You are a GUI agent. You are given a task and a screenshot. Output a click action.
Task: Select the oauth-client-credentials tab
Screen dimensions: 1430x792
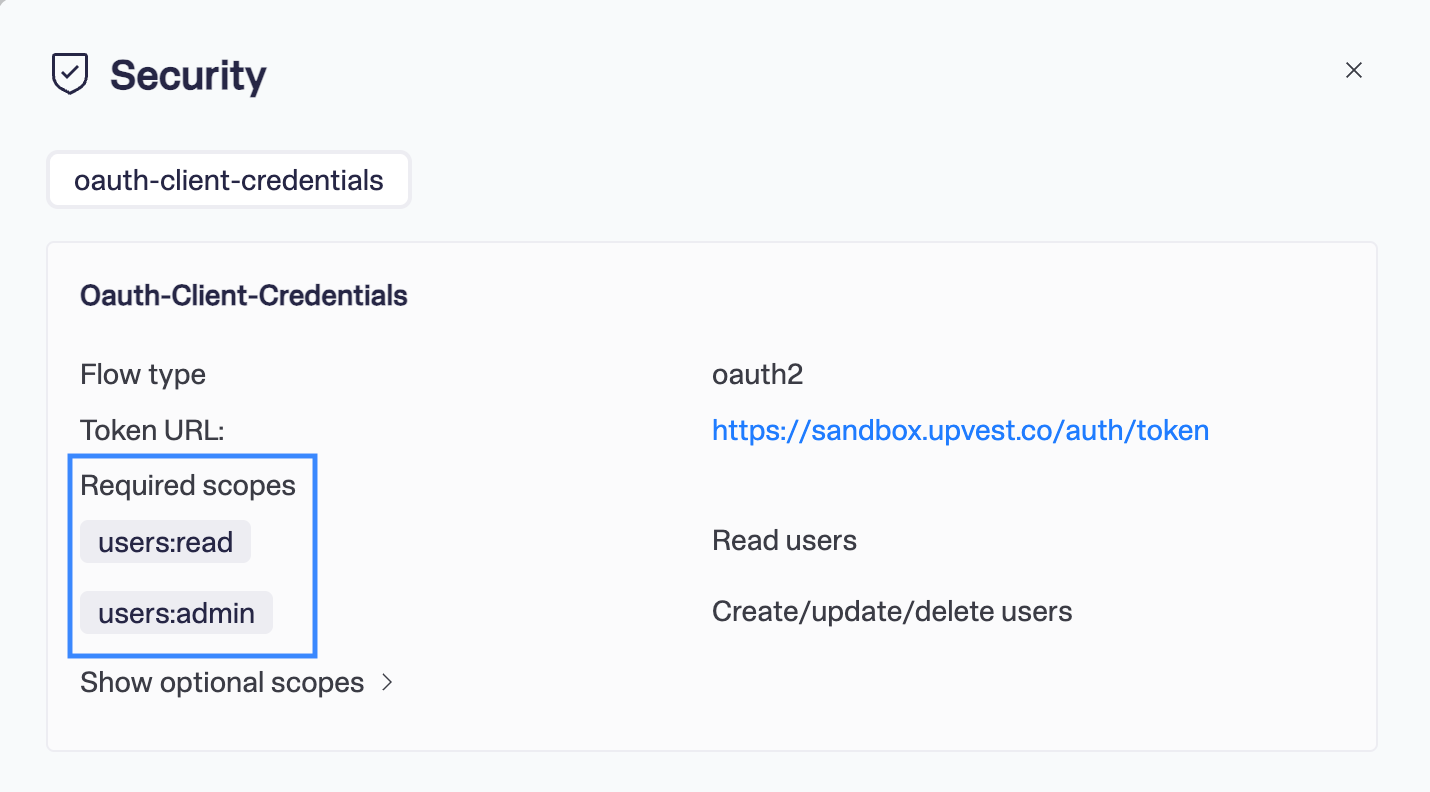coord(229,180)
